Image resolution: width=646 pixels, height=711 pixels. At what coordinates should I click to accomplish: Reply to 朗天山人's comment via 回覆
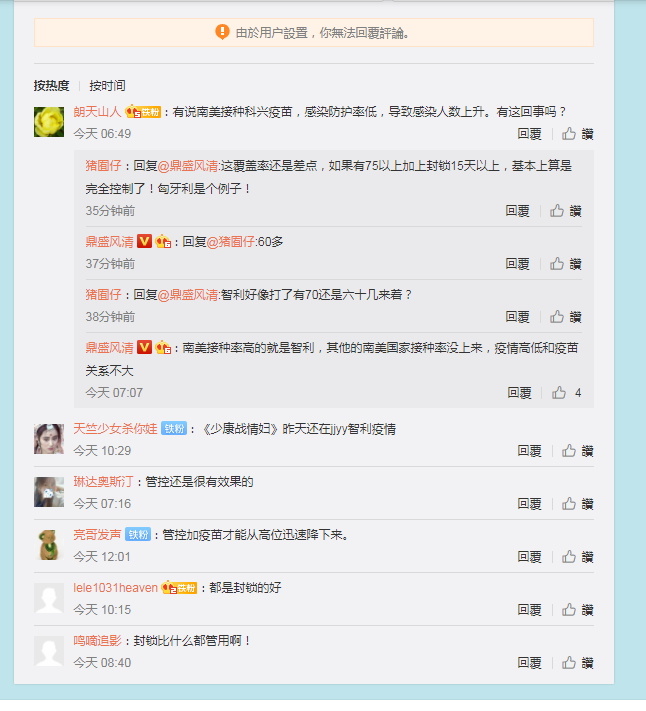(x=529, y=134)
